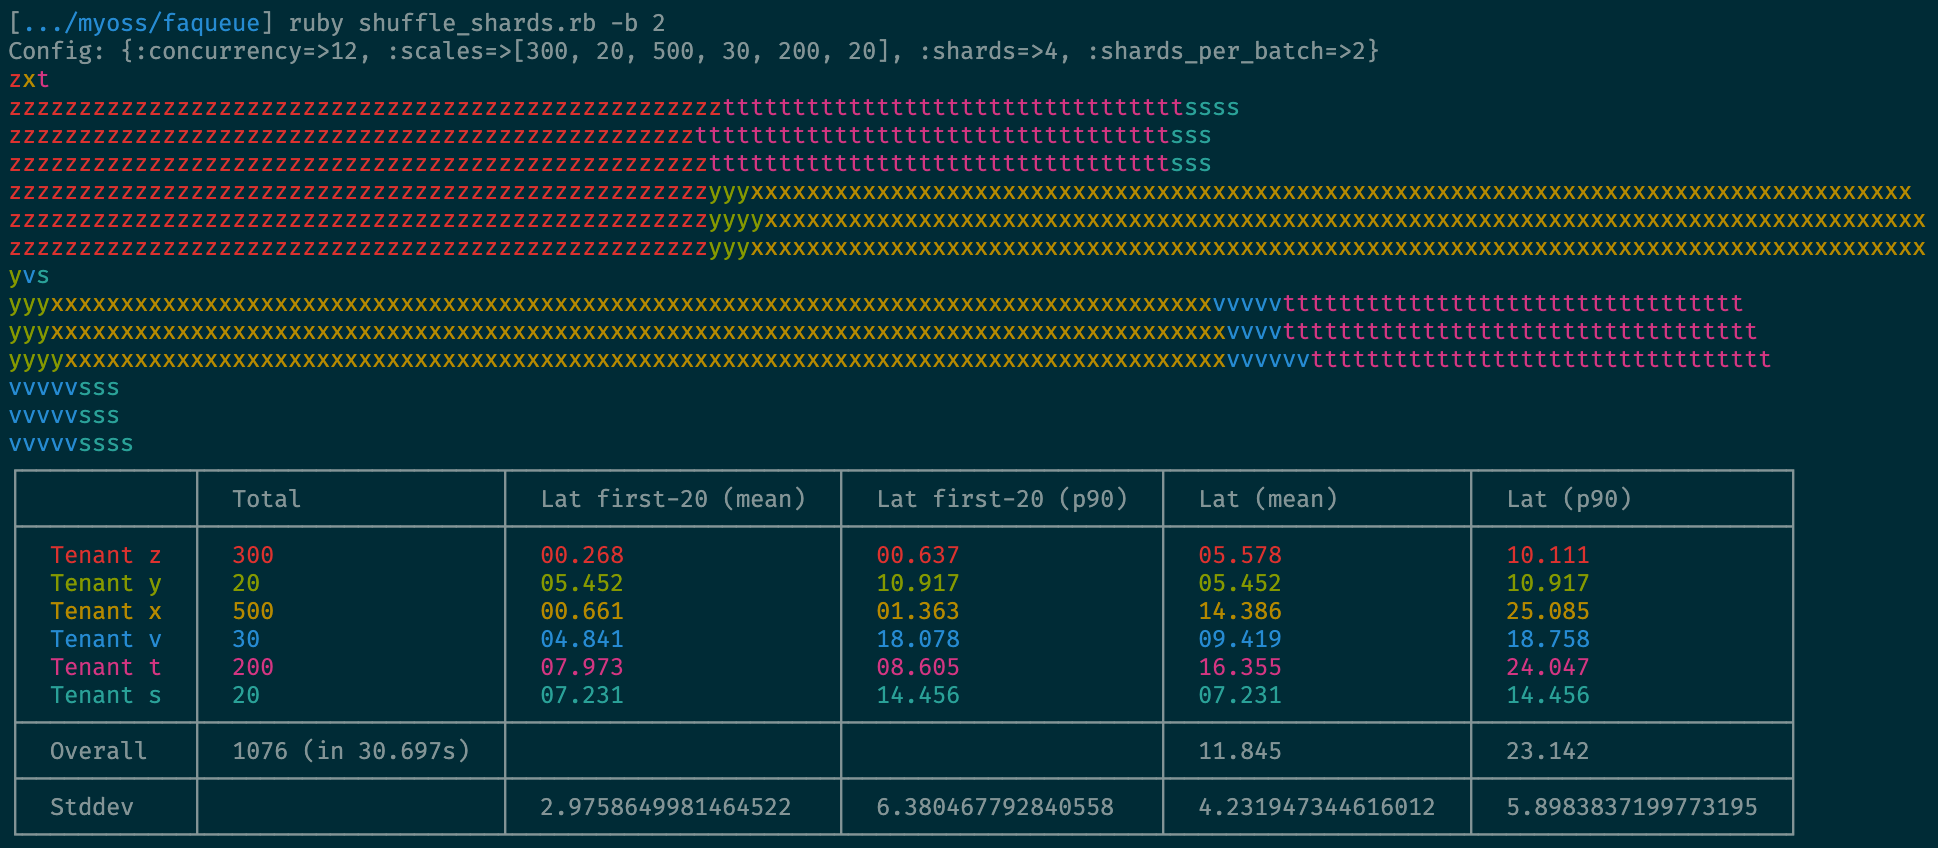Click the stddev value '6.380467792840558'
Viewport: 1938px width, 848px height.
click(995, 807)
